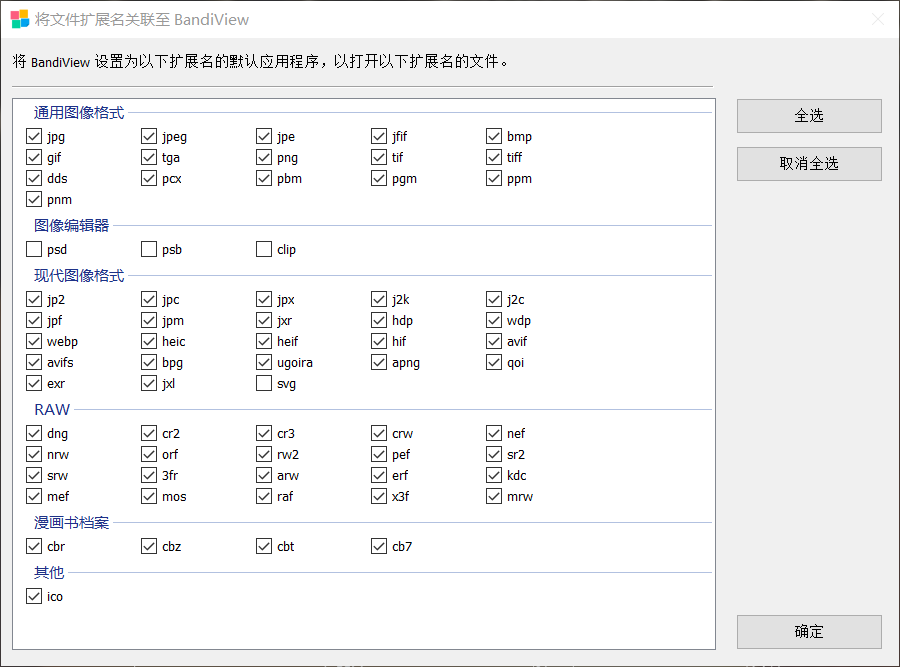The image size is (900, 667).
Task: Toggle the hdp checkbox
Action: pos(379,320)
